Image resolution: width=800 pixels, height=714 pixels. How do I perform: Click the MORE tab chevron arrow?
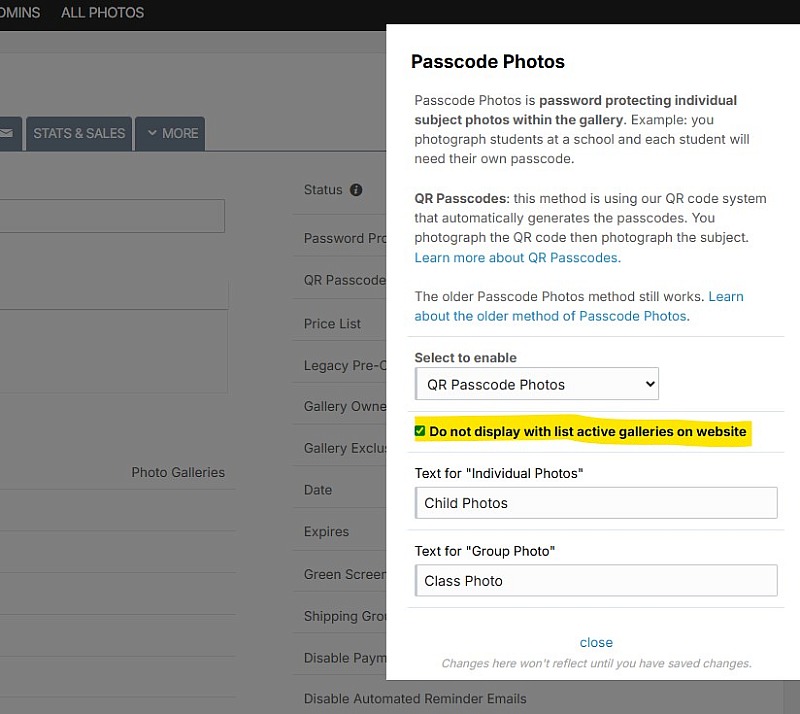point(152,133)
